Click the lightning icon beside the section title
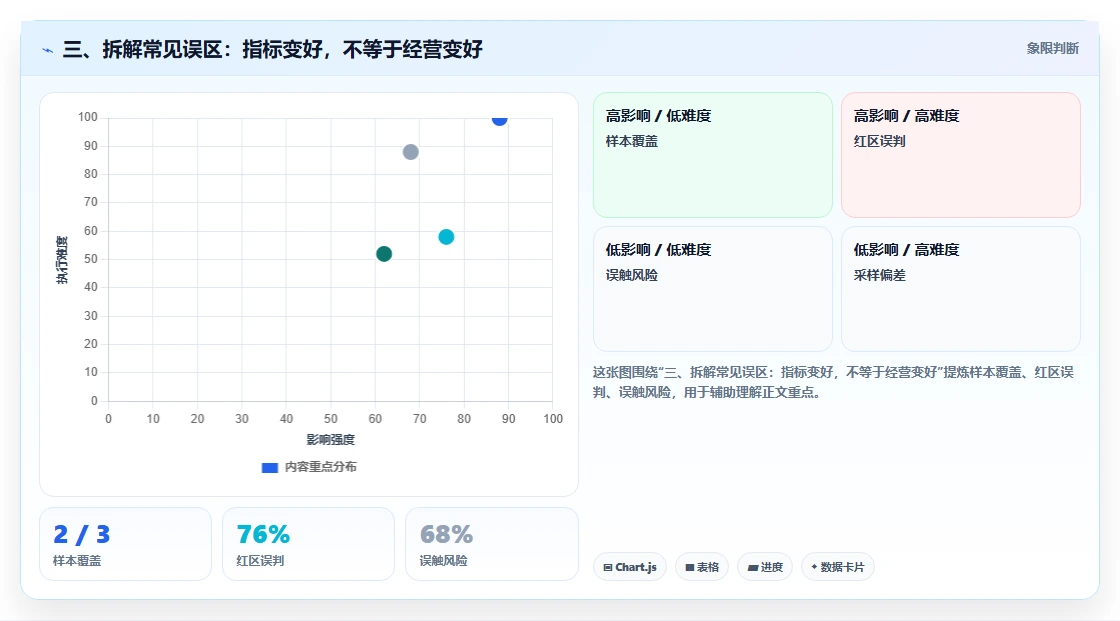 tap(48, 50)
